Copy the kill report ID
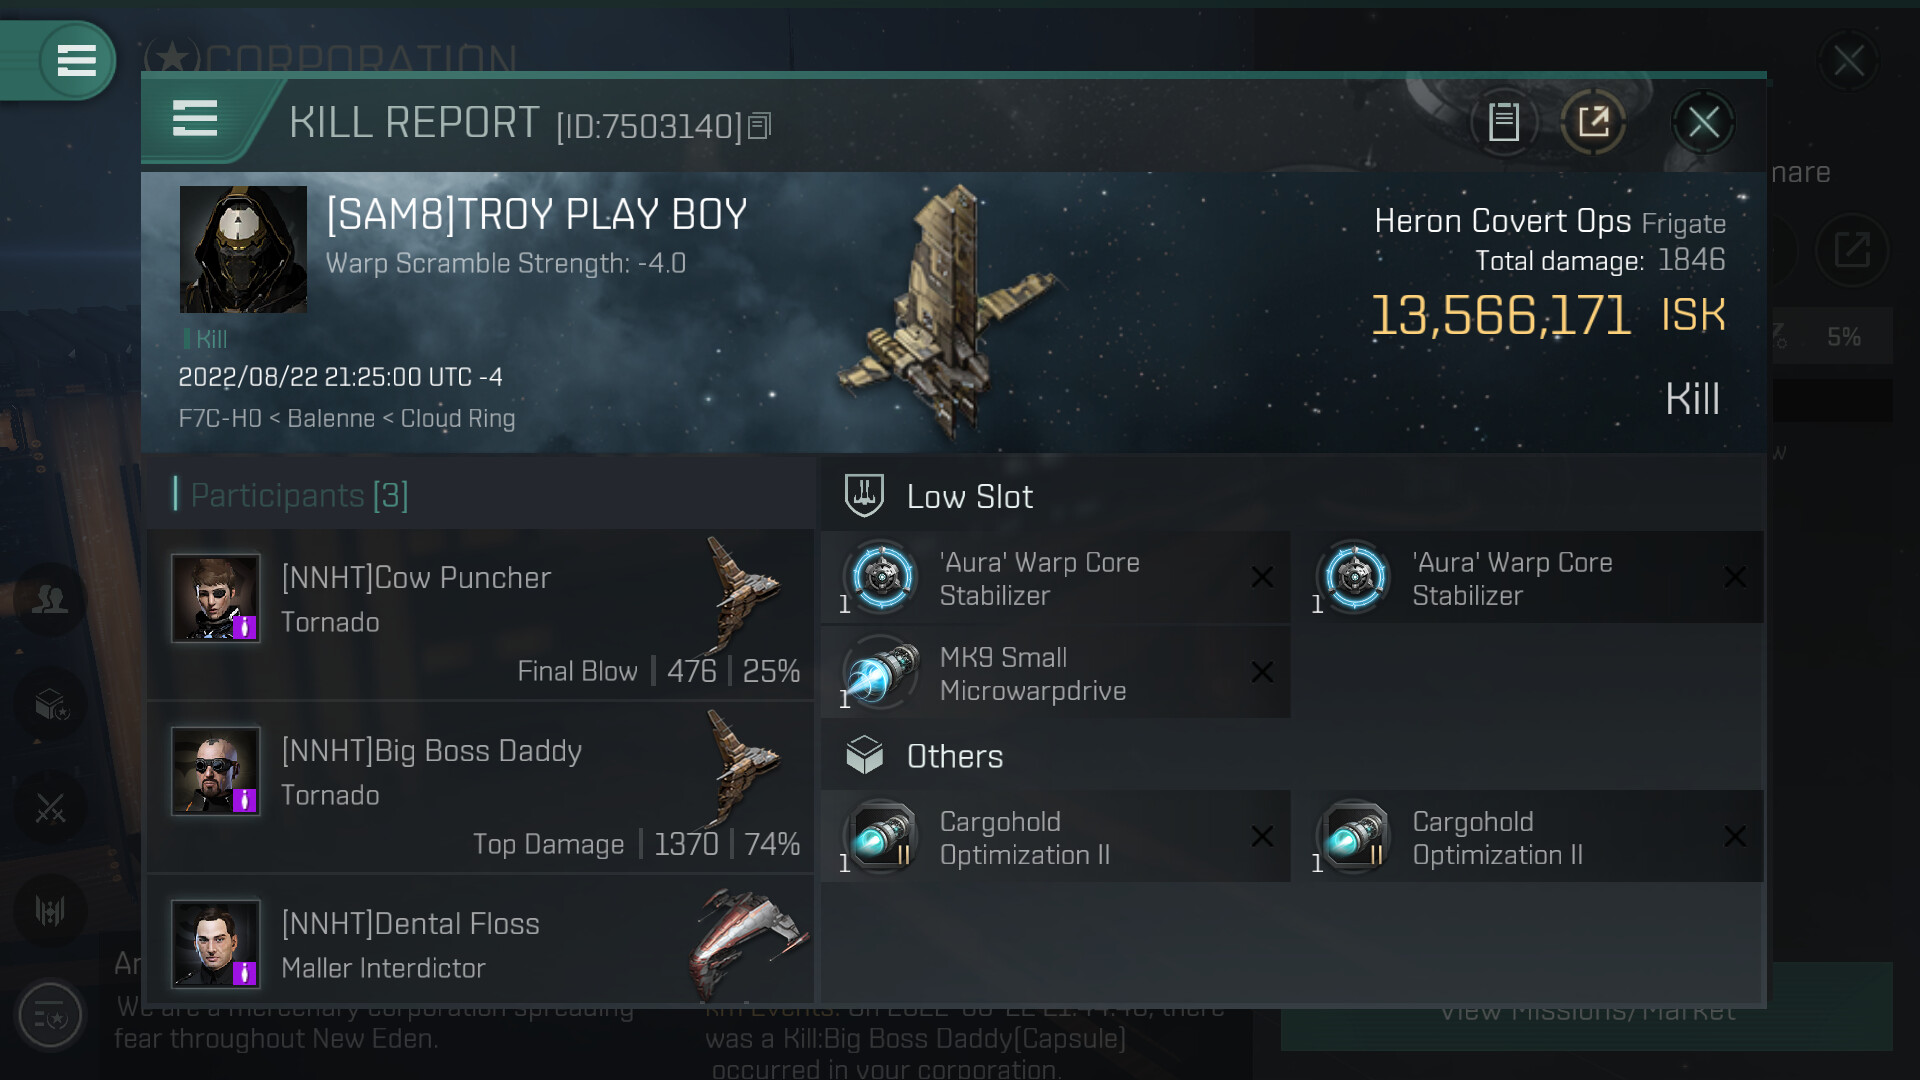1920x1080 pixels. (x=760, y=126)
